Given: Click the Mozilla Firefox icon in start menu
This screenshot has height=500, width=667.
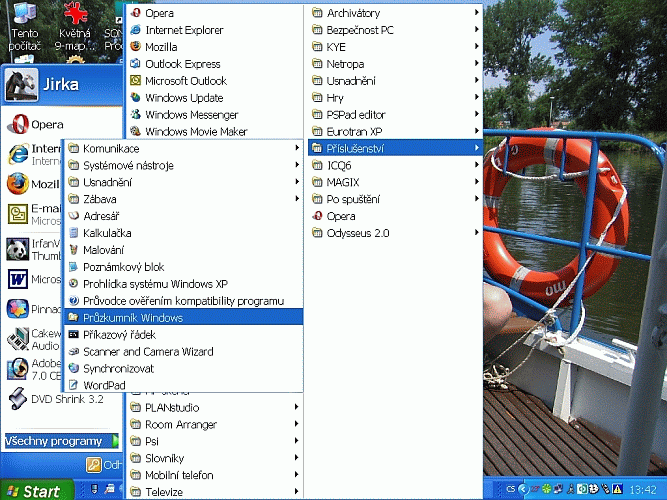Looking at the screenshot, I should click(18, 184).
